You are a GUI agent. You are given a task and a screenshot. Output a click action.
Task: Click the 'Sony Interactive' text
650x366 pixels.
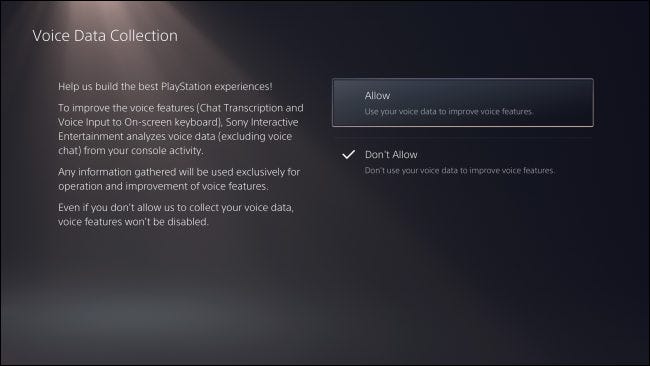262,122
